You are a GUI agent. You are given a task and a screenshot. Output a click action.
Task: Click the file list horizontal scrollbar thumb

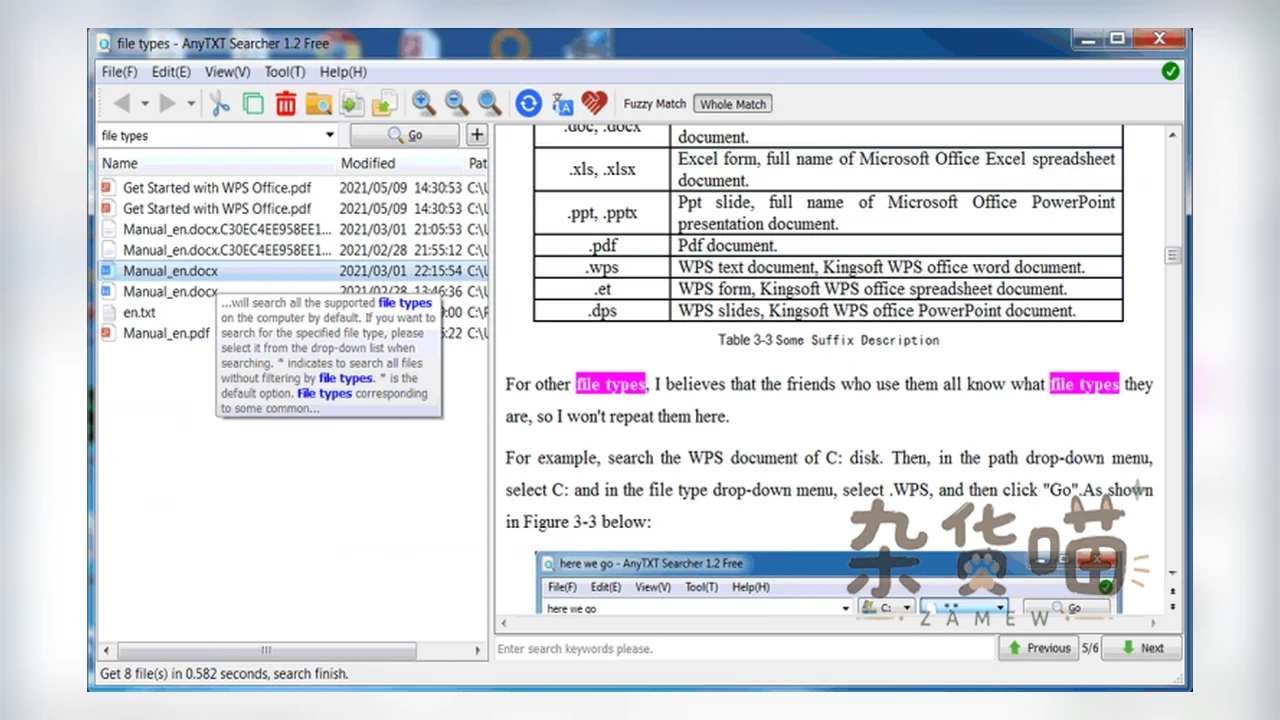tap(267, 650)
